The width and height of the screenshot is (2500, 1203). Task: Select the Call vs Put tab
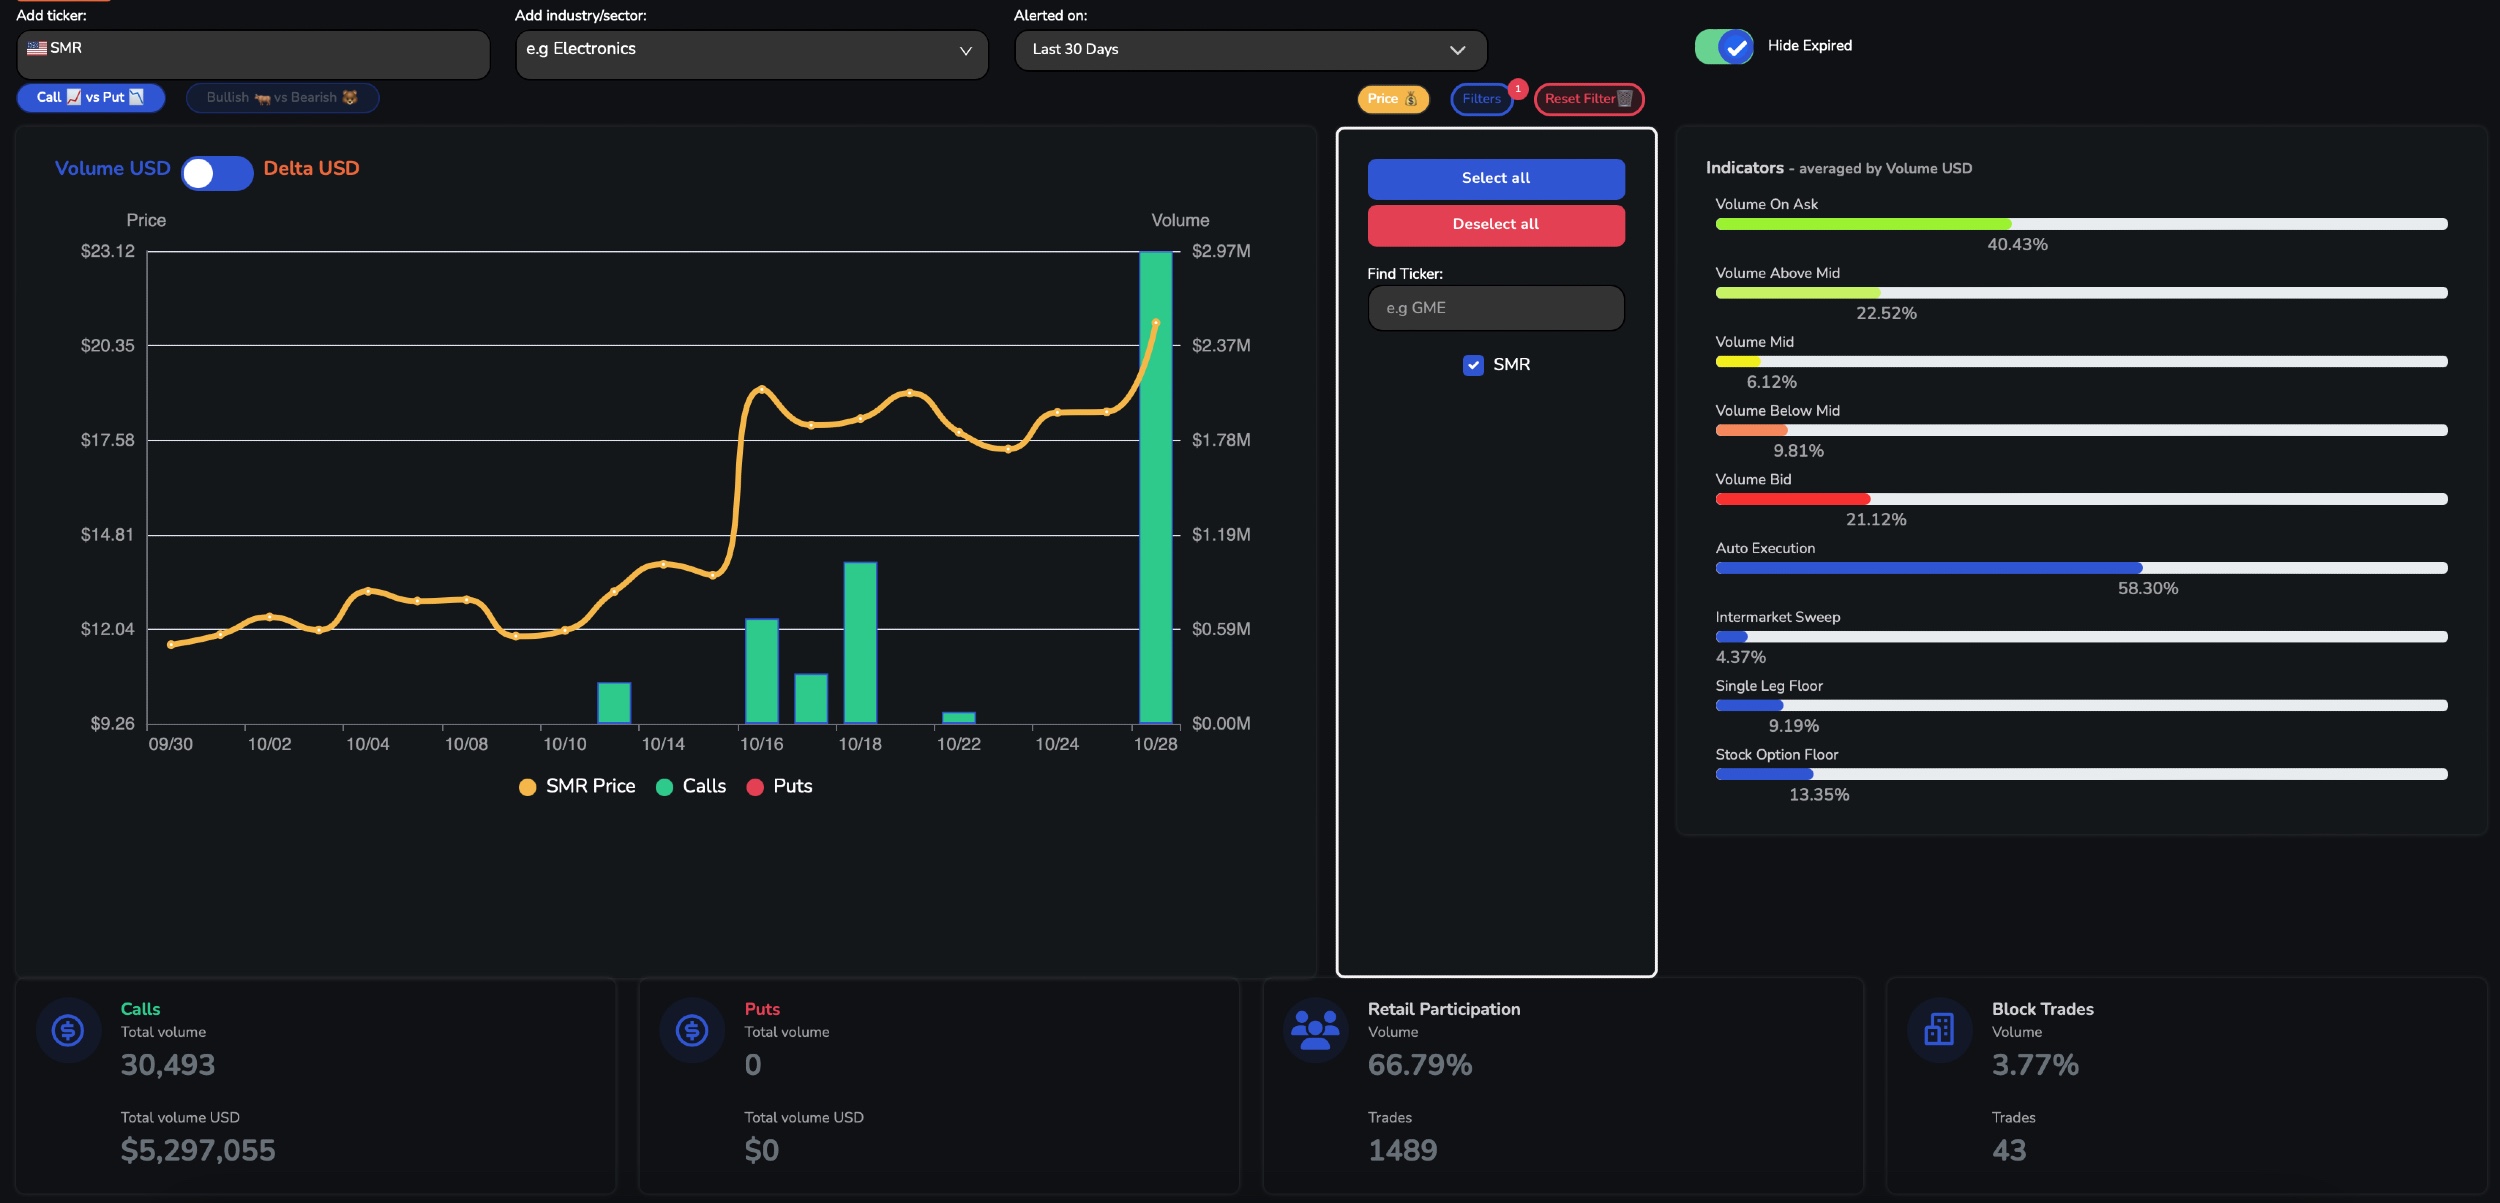point(91,97)
